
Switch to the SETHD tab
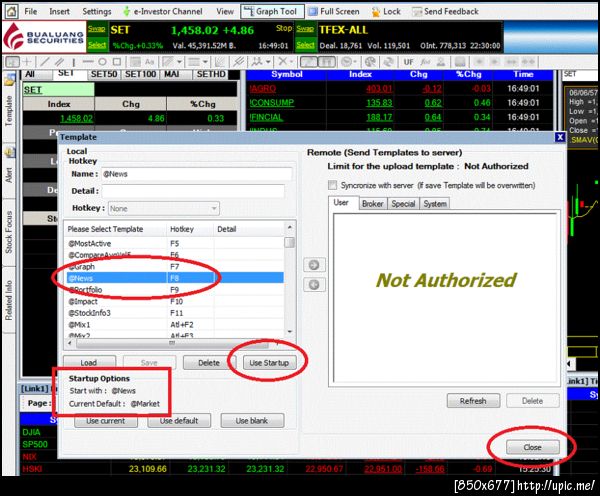pos(211,74)
